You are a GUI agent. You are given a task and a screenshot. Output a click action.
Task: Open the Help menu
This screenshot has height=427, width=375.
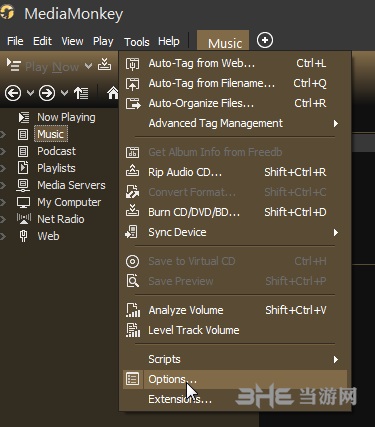(x=169, y=41)
